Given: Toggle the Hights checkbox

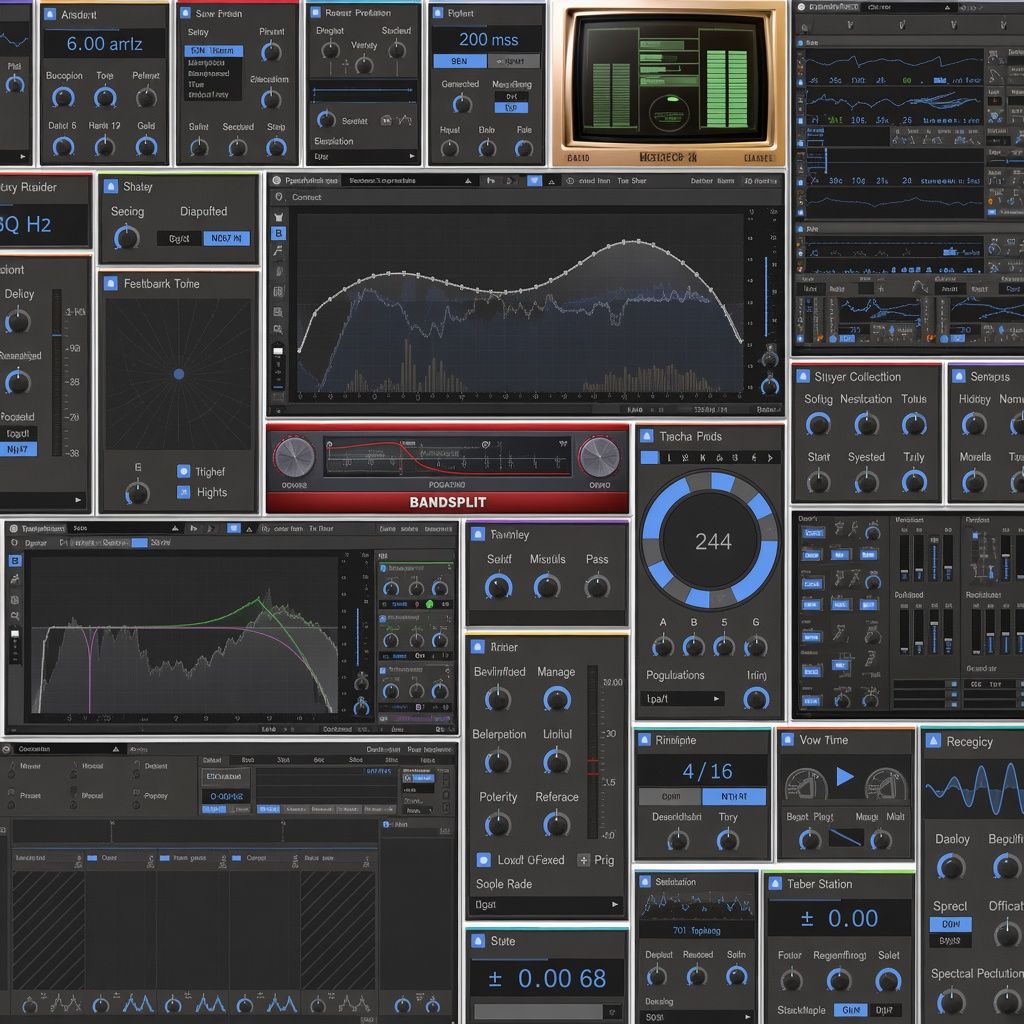Looking at the screenshot, I should click(x=184, y=492).
